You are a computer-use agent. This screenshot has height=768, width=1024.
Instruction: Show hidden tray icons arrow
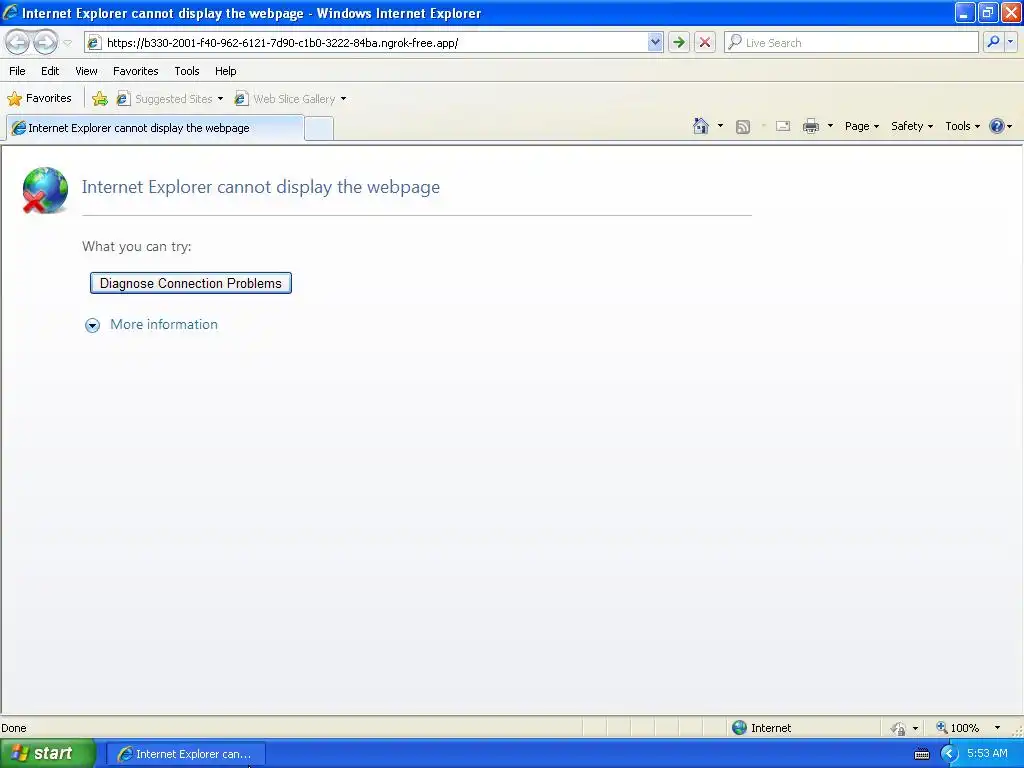[948, 754]
